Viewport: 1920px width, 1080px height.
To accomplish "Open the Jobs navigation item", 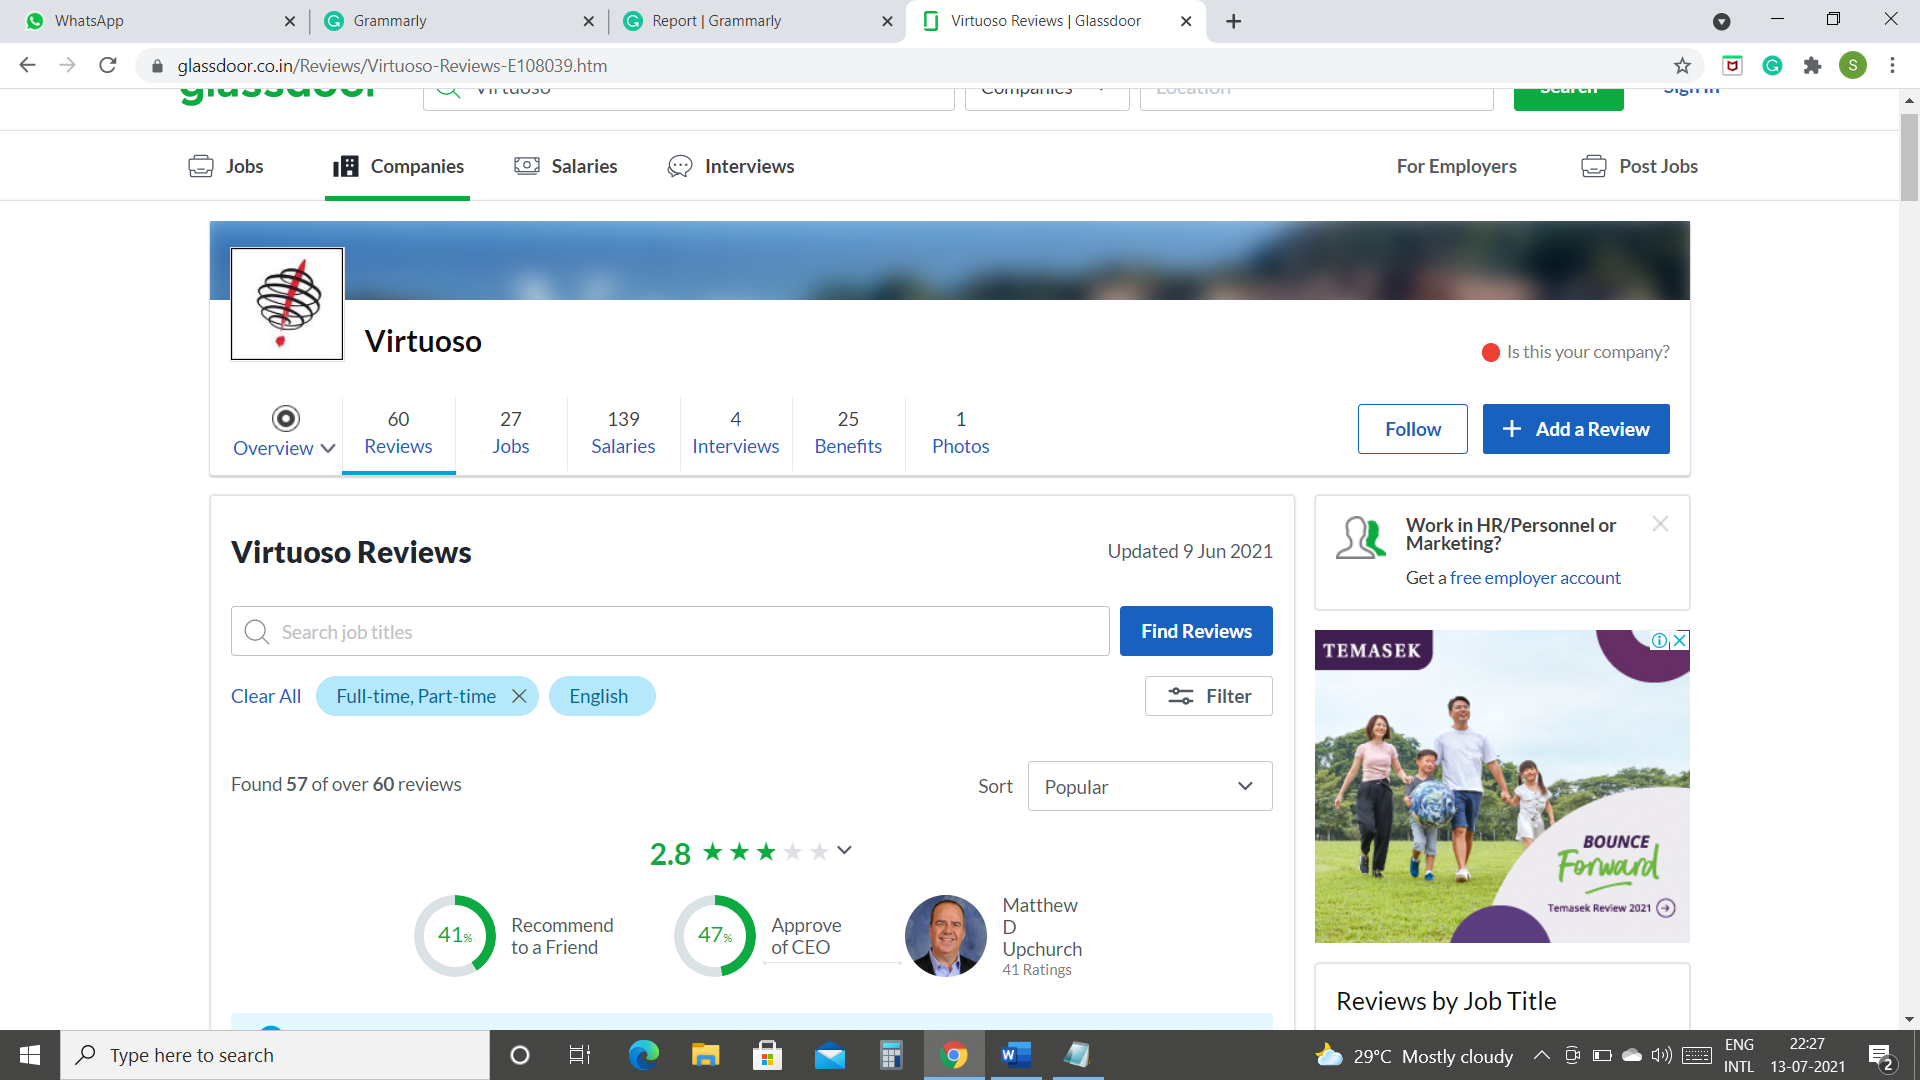I will pos(226,166).
